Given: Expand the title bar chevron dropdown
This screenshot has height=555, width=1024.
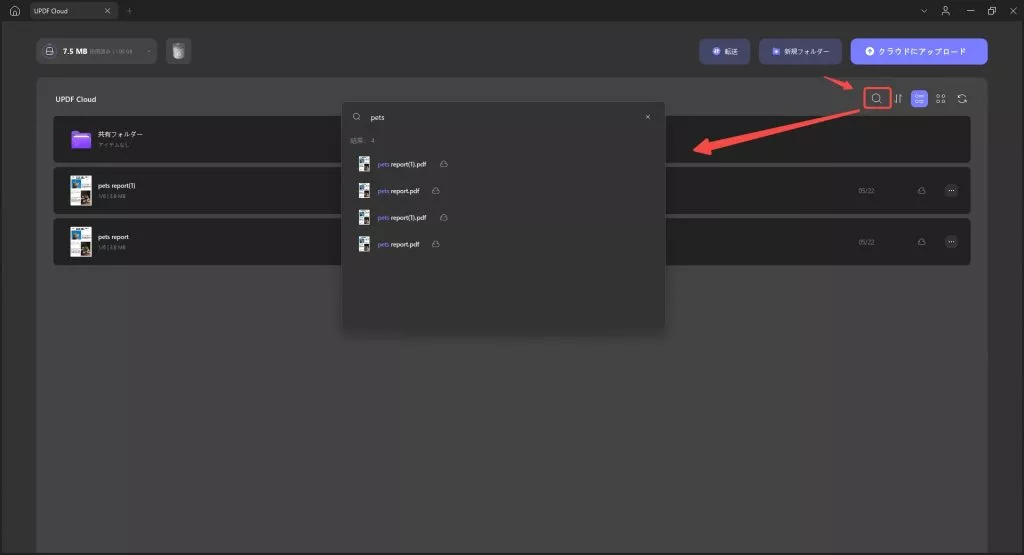Looking at the screenshot, I should 923,10.
